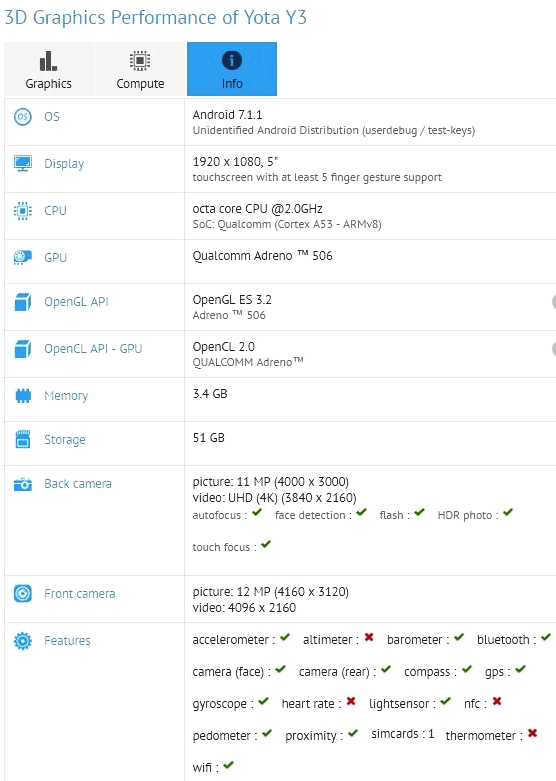The height and width of the screenshot is (781, 556).
Task: Select the Info tab
Action: point(232,69)
